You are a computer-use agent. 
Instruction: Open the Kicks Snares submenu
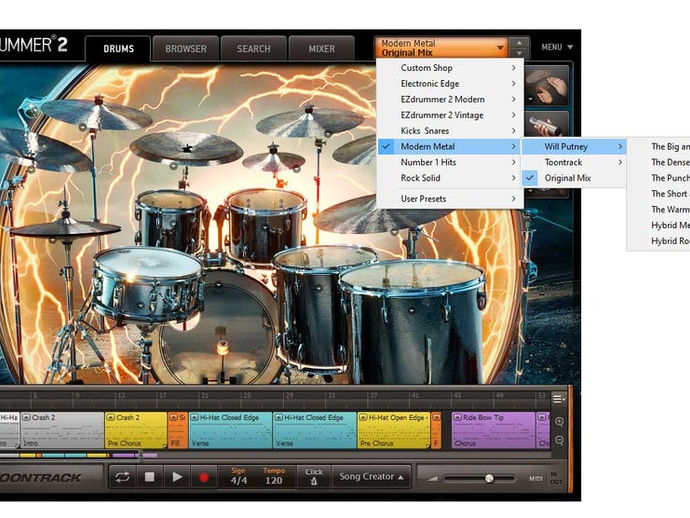[x=450, y=131]
